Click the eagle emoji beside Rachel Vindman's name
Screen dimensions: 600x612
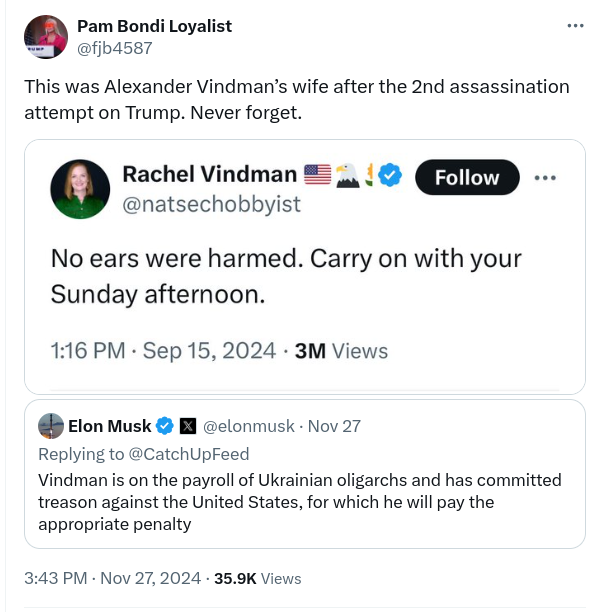point(347,175)
